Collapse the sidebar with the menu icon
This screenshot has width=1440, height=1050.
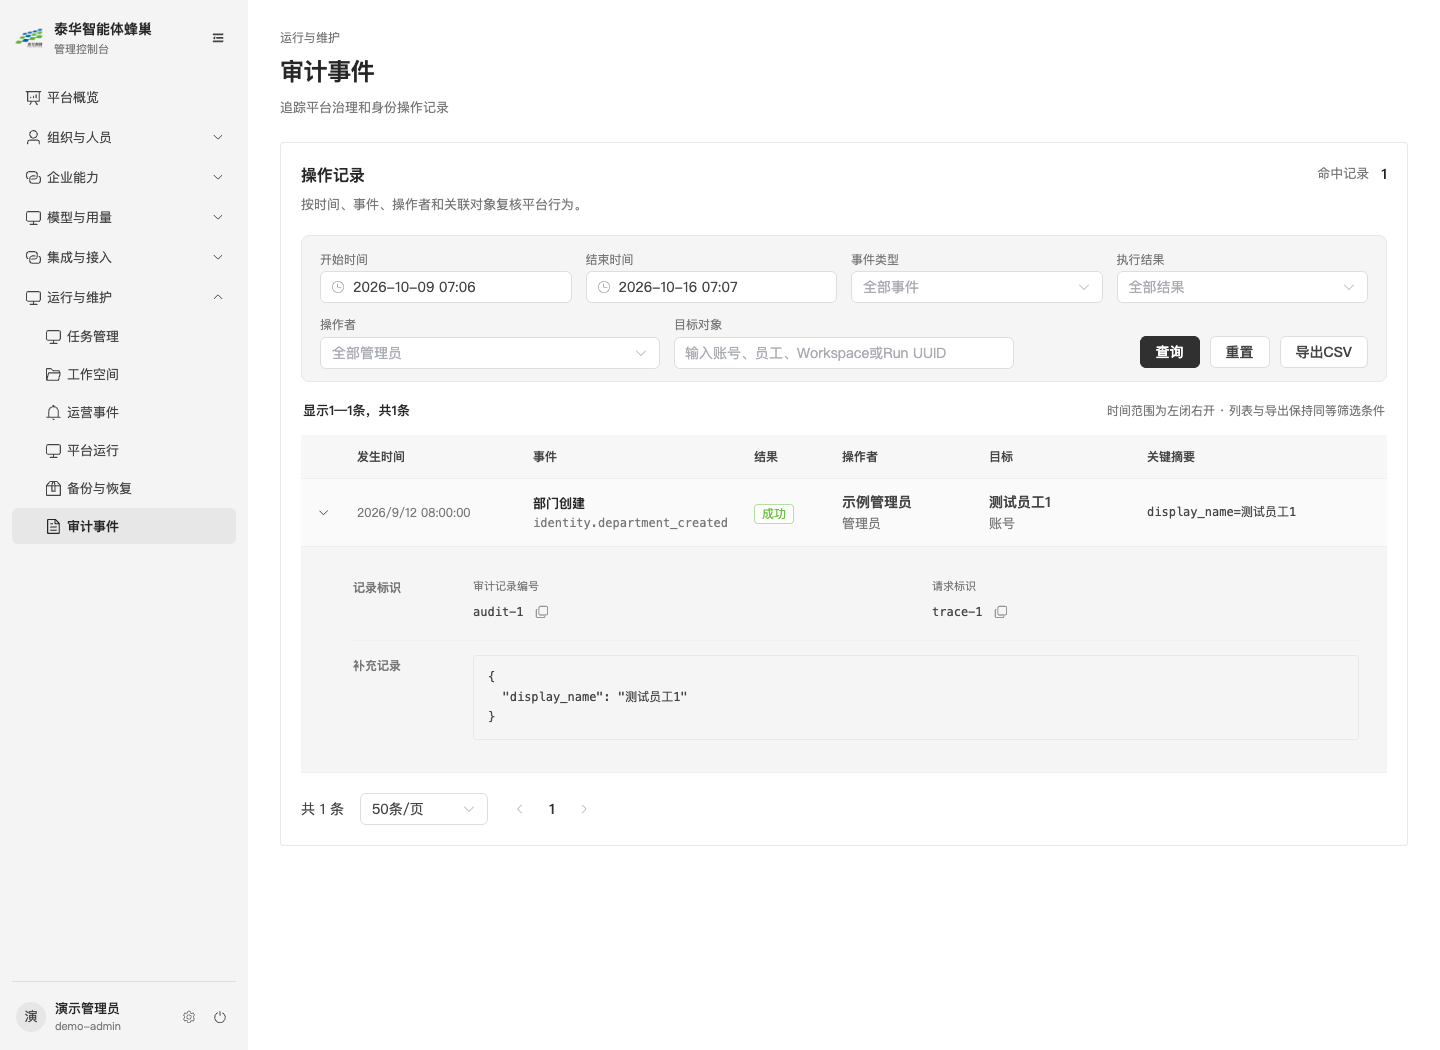coord(218,38)
